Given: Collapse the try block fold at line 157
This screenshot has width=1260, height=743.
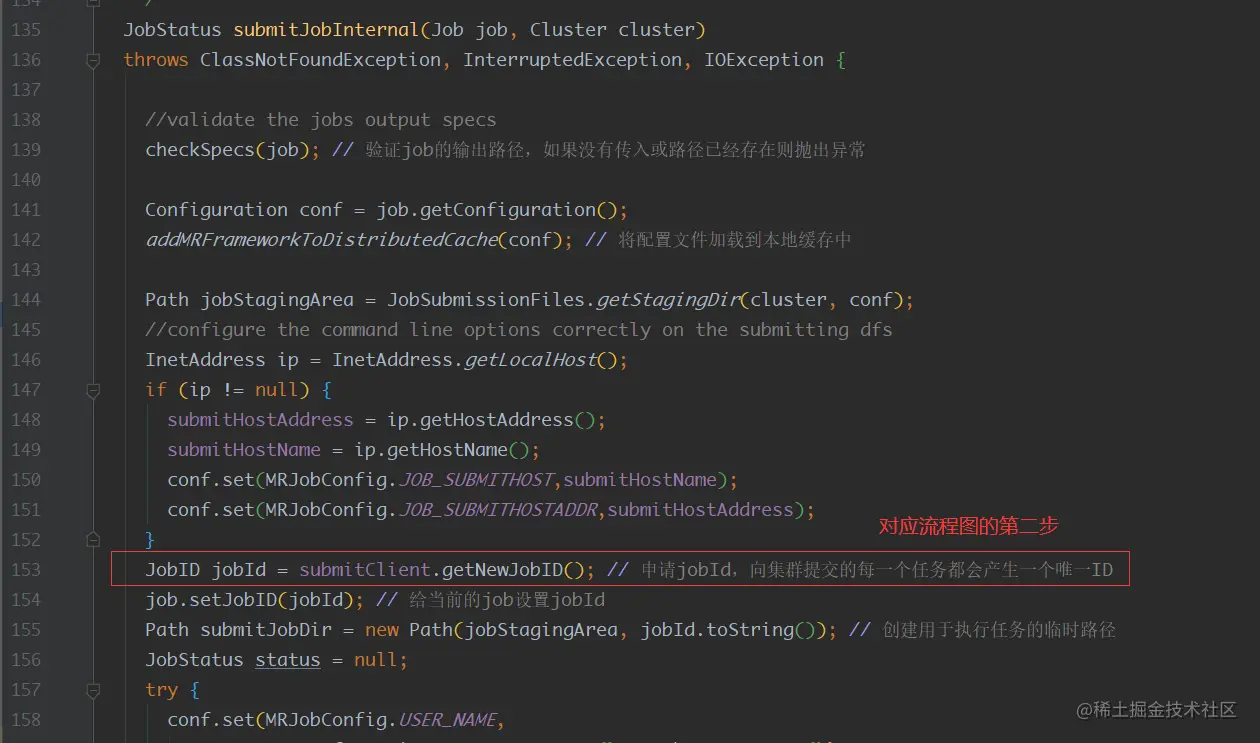Looking at the screenshot, I should [93, 690].
